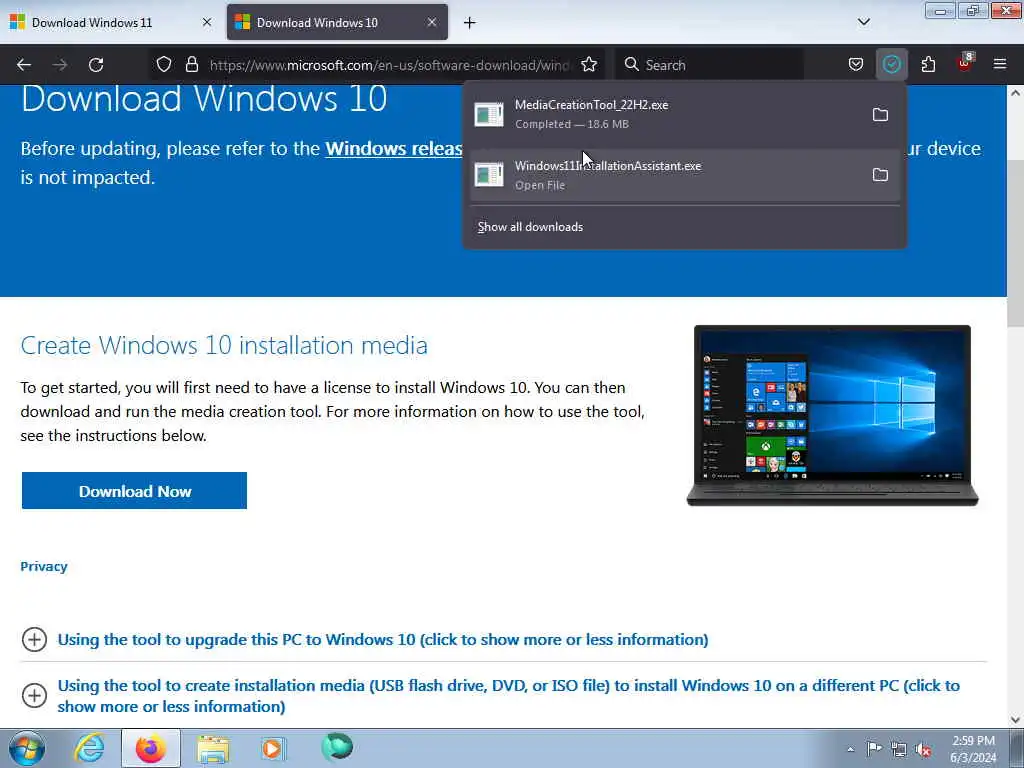Open the Windows release information link

(x=394, y=149)
